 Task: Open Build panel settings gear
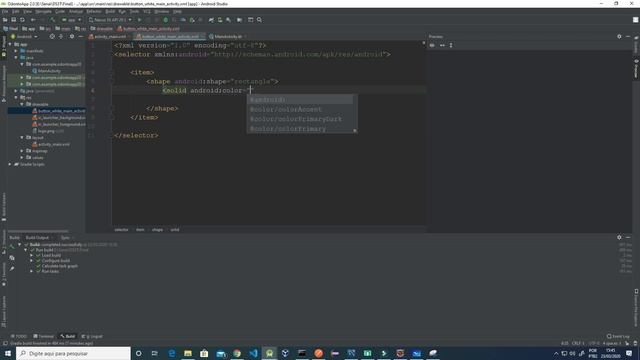[619, 238]
